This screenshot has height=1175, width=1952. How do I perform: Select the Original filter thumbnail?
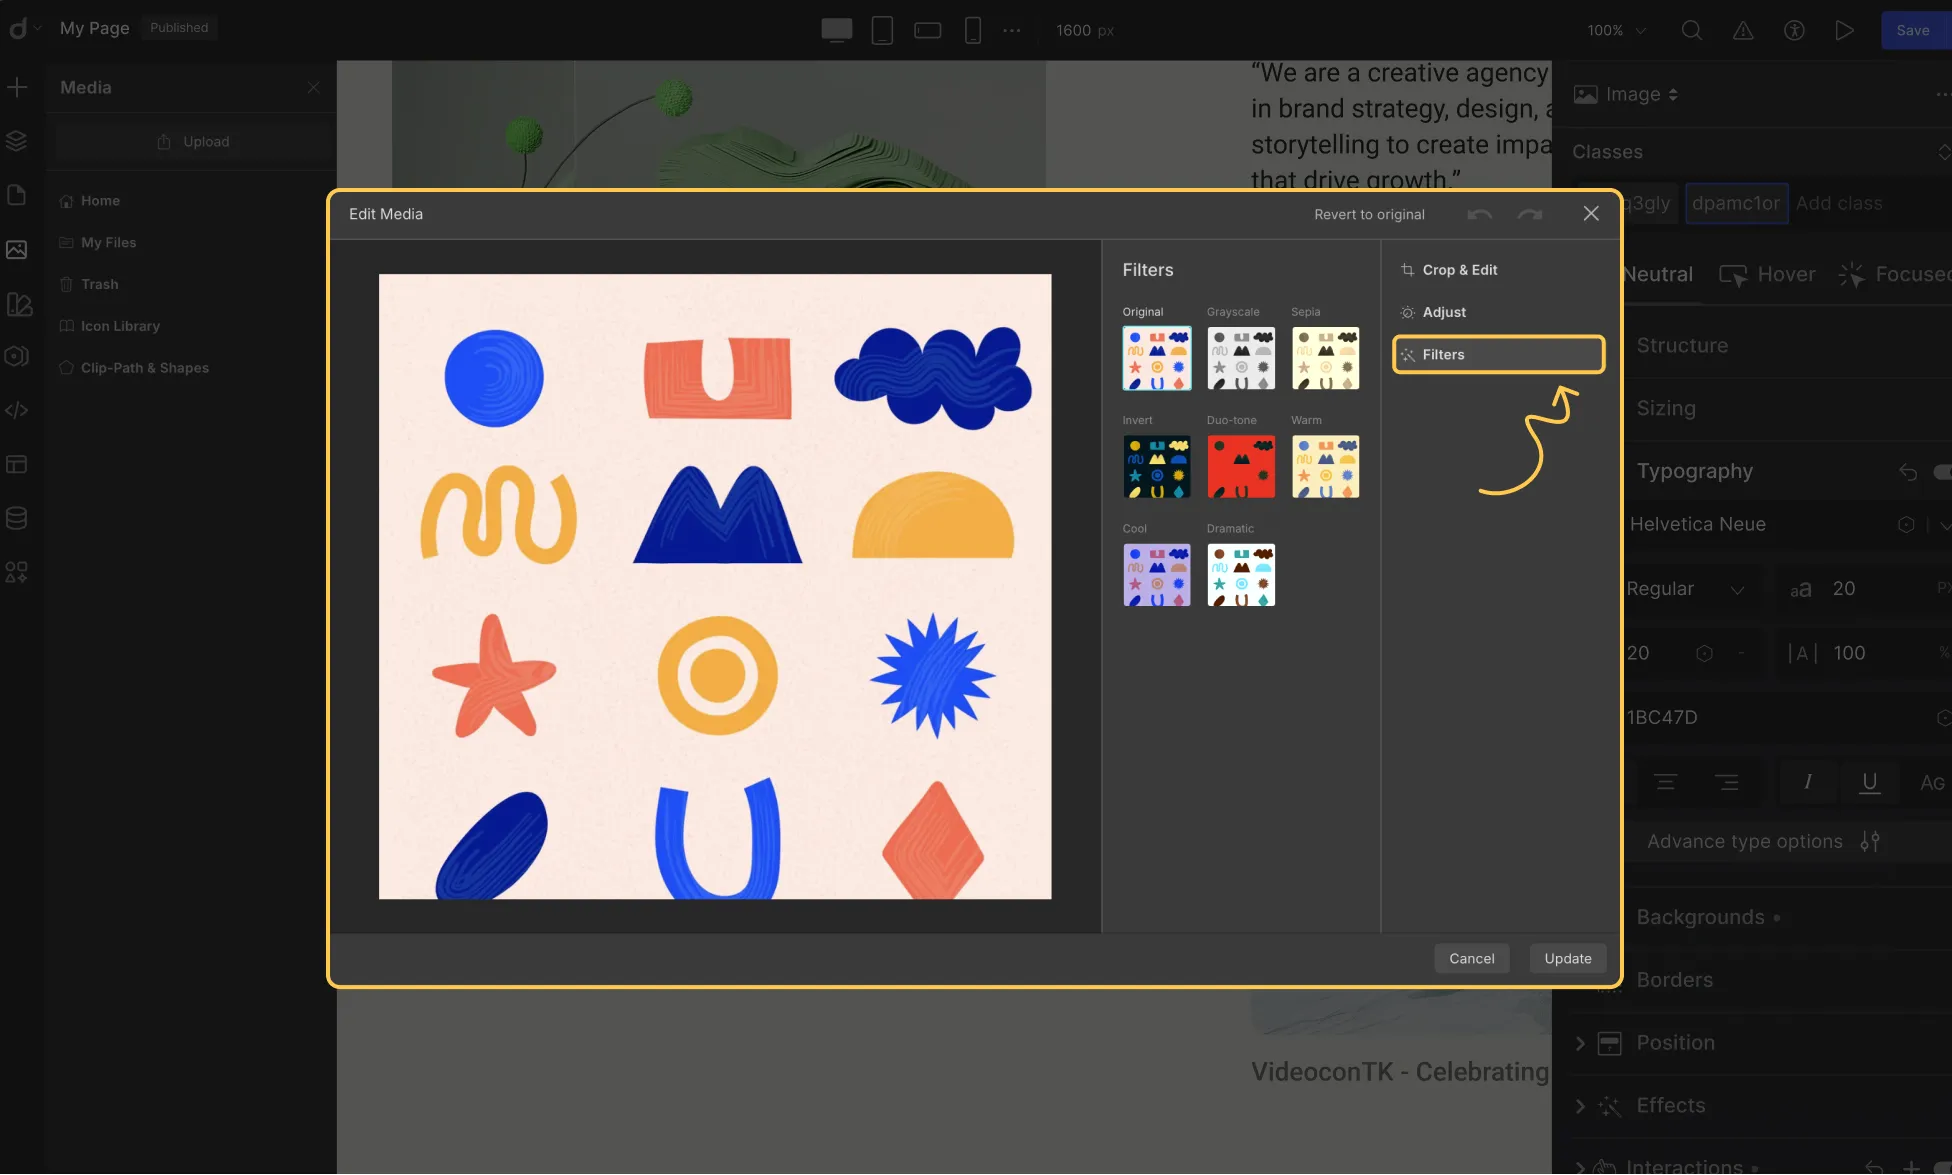tap(1157, 358)
